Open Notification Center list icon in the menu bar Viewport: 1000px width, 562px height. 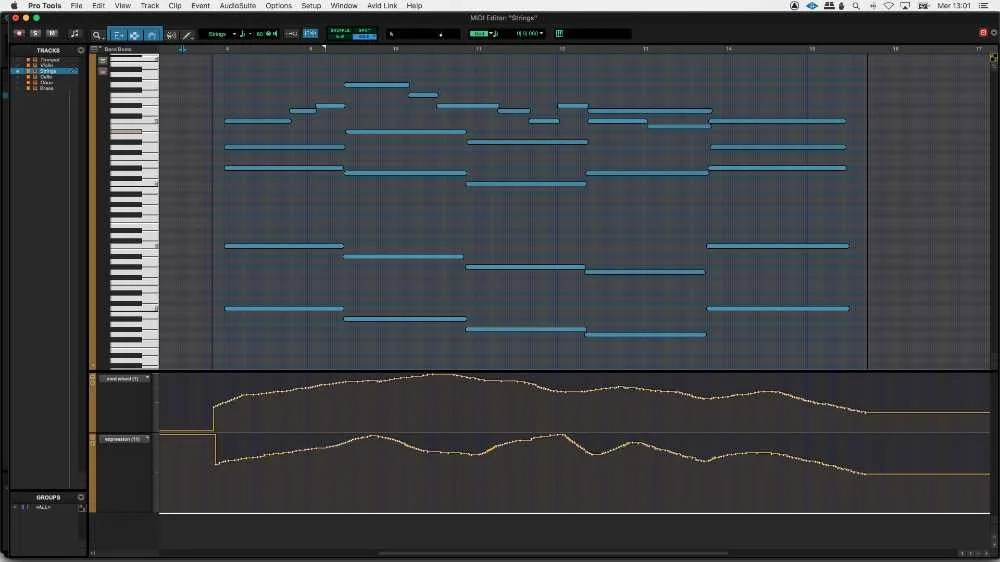[x=984, y=6]
